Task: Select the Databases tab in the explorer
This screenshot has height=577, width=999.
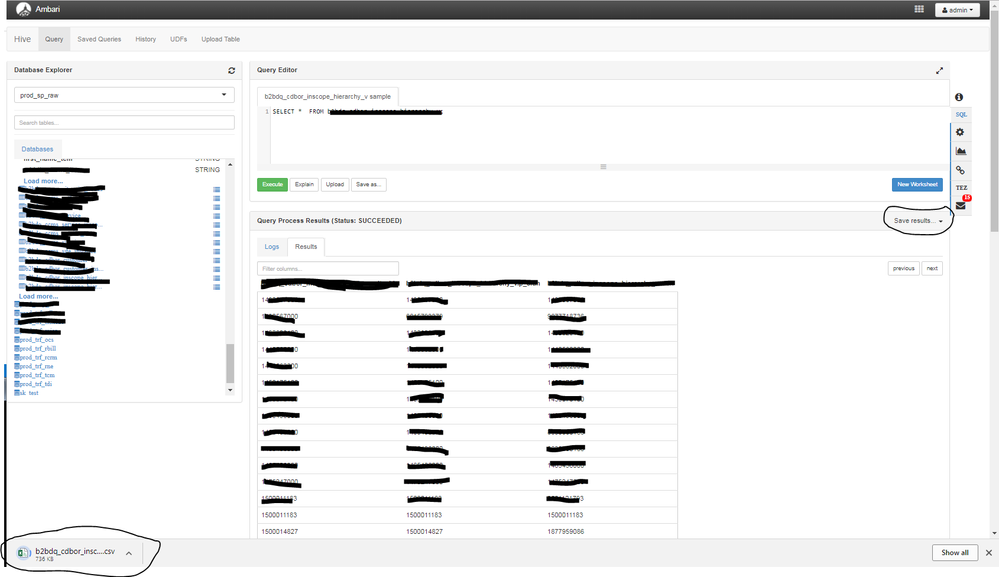Action: (x=38, y=149)
